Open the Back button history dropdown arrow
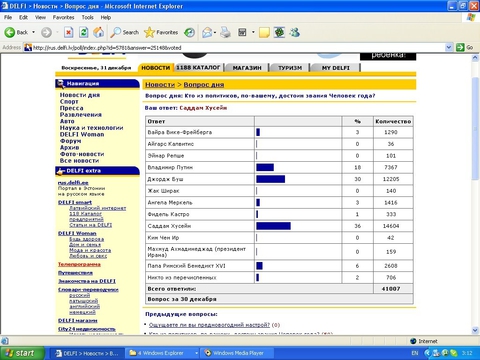Viewport: 480px width, 360px height. pyautogui.click(x=33, y=32)
